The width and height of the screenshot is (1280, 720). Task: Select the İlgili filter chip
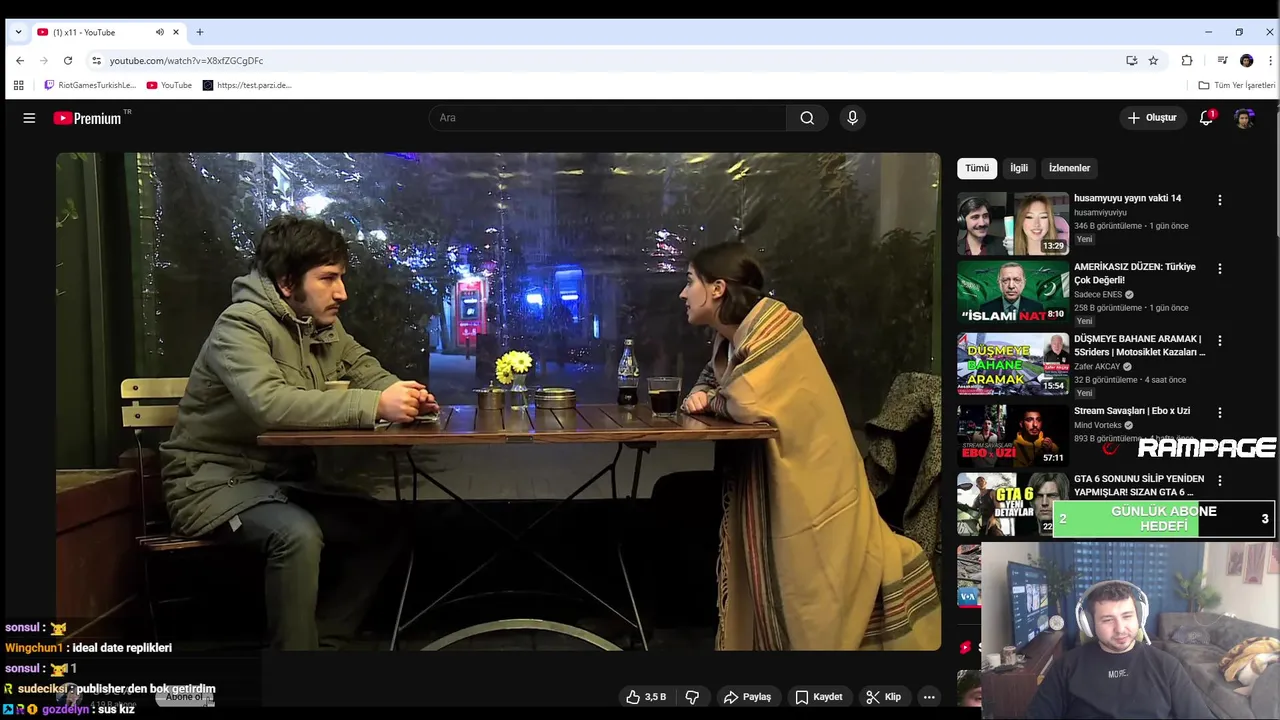click(1019, 168)
